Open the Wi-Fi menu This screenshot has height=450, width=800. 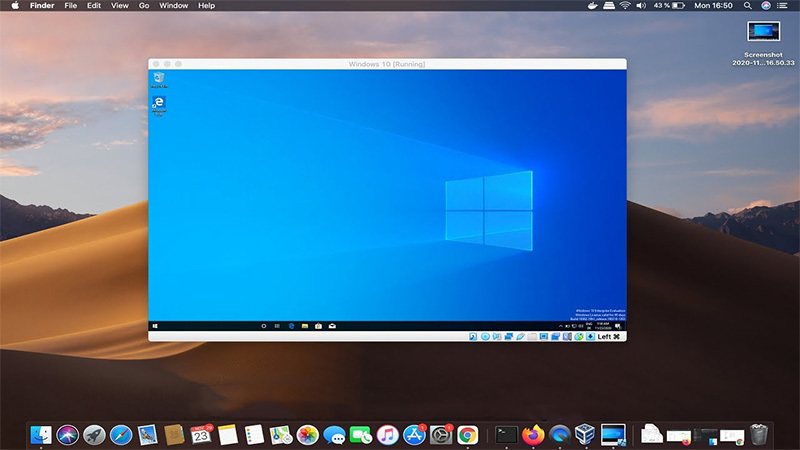625,6
